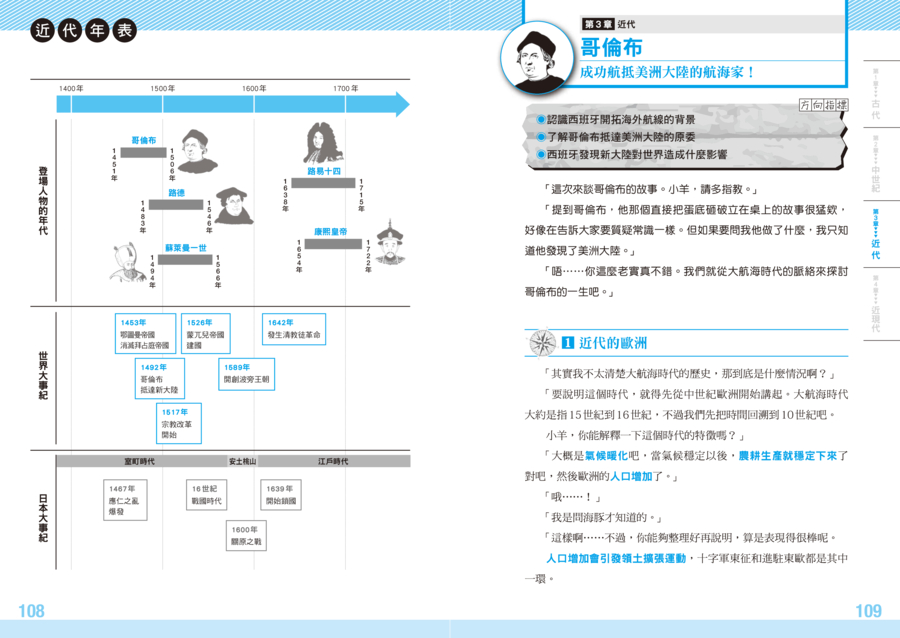Click the vertical 登場人物的年代 section label
This screenshot has height=638, width=900.
(x=43, y=201)
